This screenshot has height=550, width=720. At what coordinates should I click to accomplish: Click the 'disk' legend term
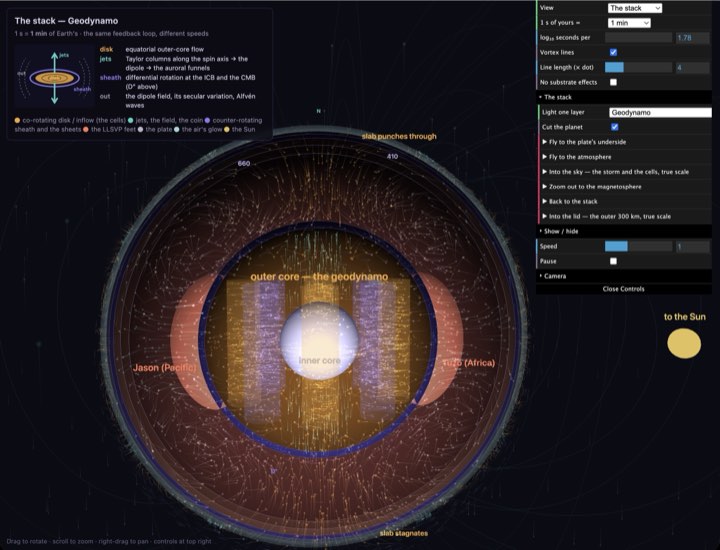pos(106,49)
